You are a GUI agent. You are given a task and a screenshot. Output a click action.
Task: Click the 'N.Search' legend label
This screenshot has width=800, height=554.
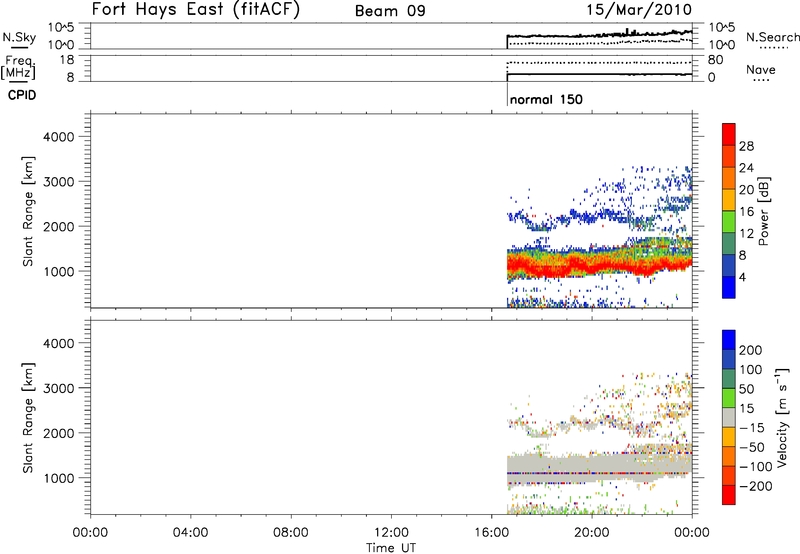pos(772,37)
